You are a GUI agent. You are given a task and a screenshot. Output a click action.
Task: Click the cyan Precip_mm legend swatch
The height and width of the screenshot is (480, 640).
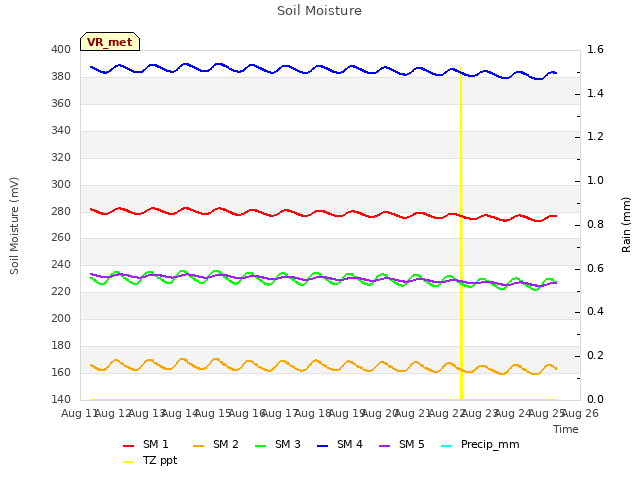coord(447,446)
